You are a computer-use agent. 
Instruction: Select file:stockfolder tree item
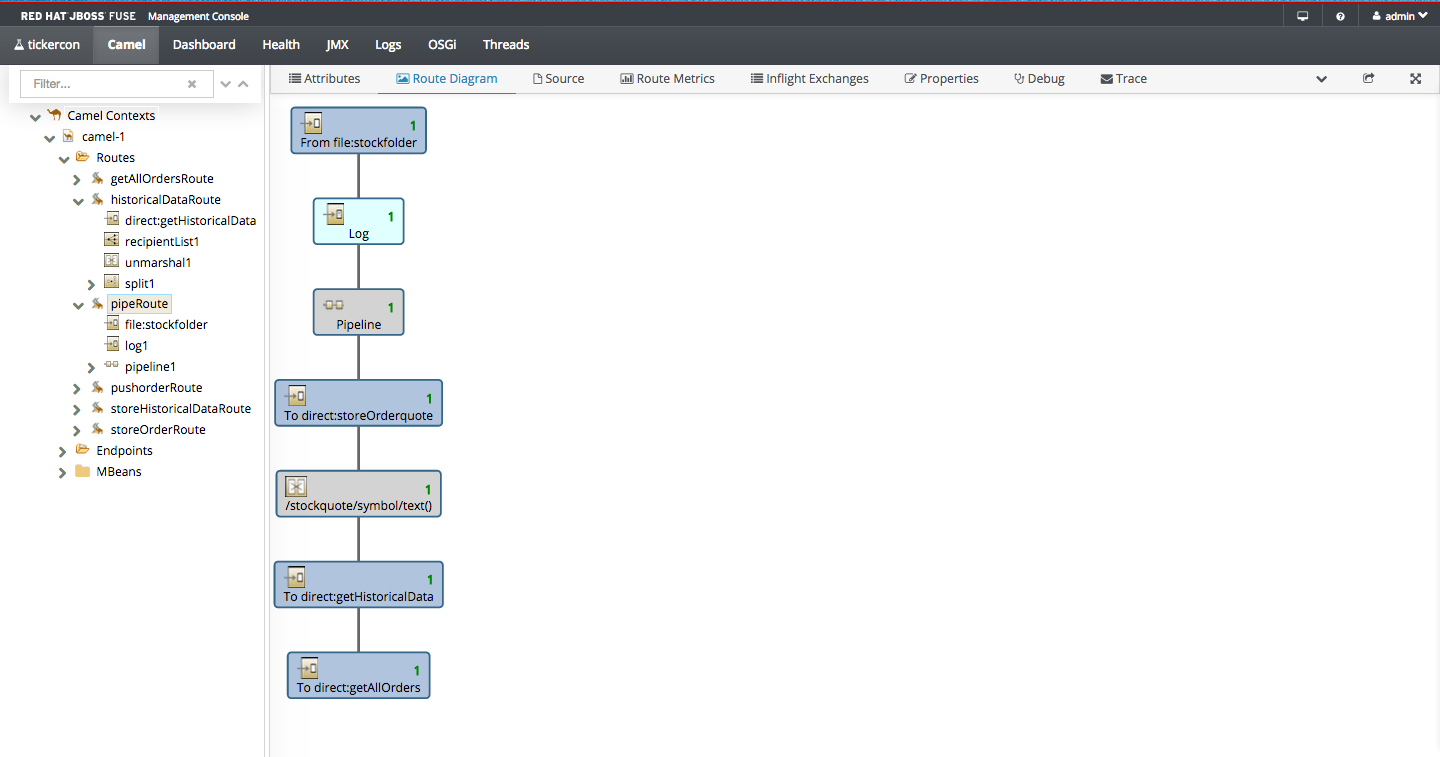pos(166,325)
